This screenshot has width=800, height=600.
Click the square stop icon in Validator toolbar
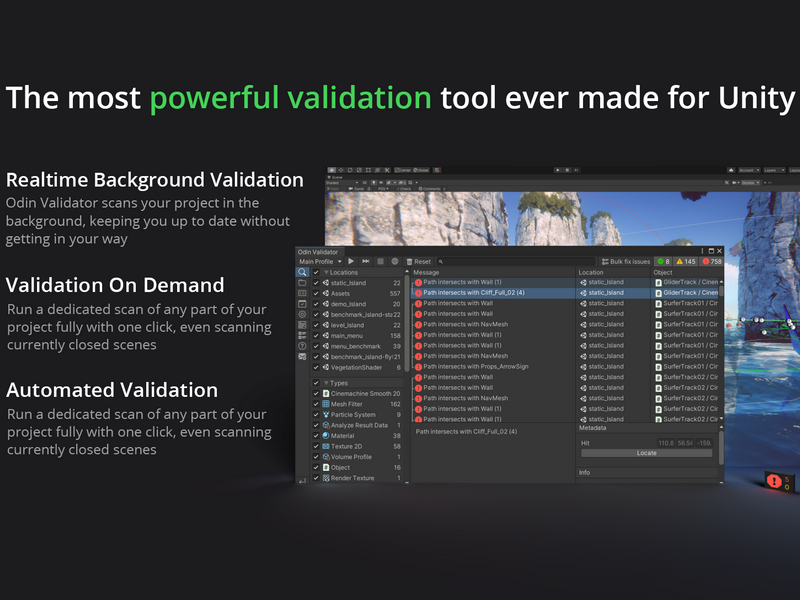pos(380,261)
